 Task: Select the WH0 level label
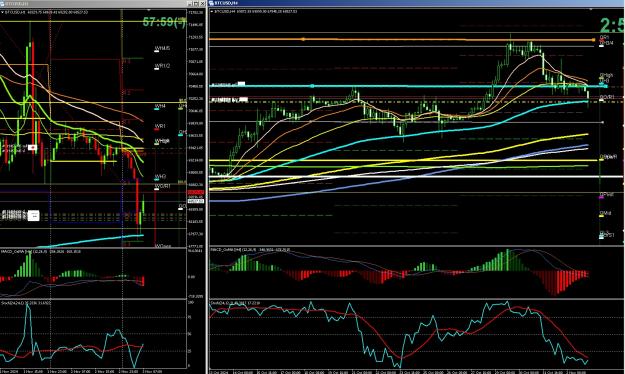click(x=160, y=176)
